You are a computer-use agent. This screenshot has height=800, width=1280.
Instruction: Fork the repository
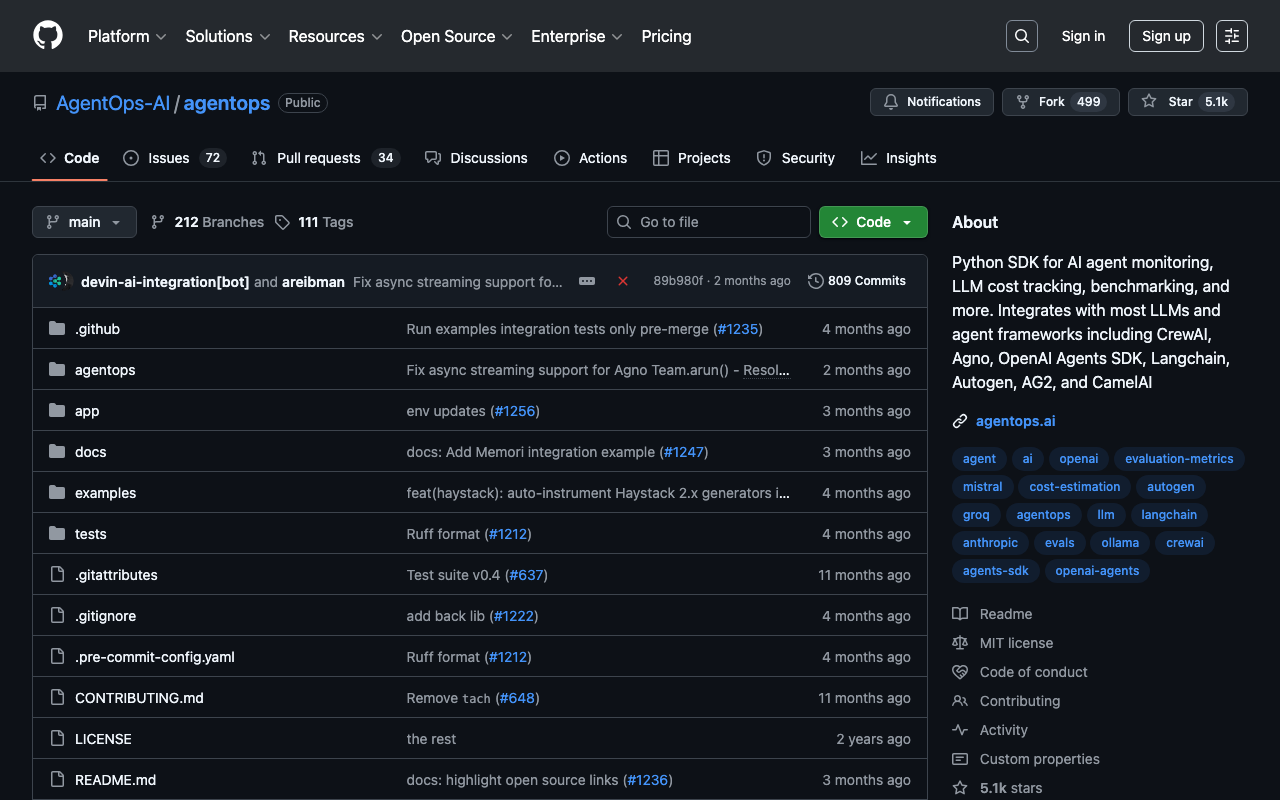tap(1059, 102)
